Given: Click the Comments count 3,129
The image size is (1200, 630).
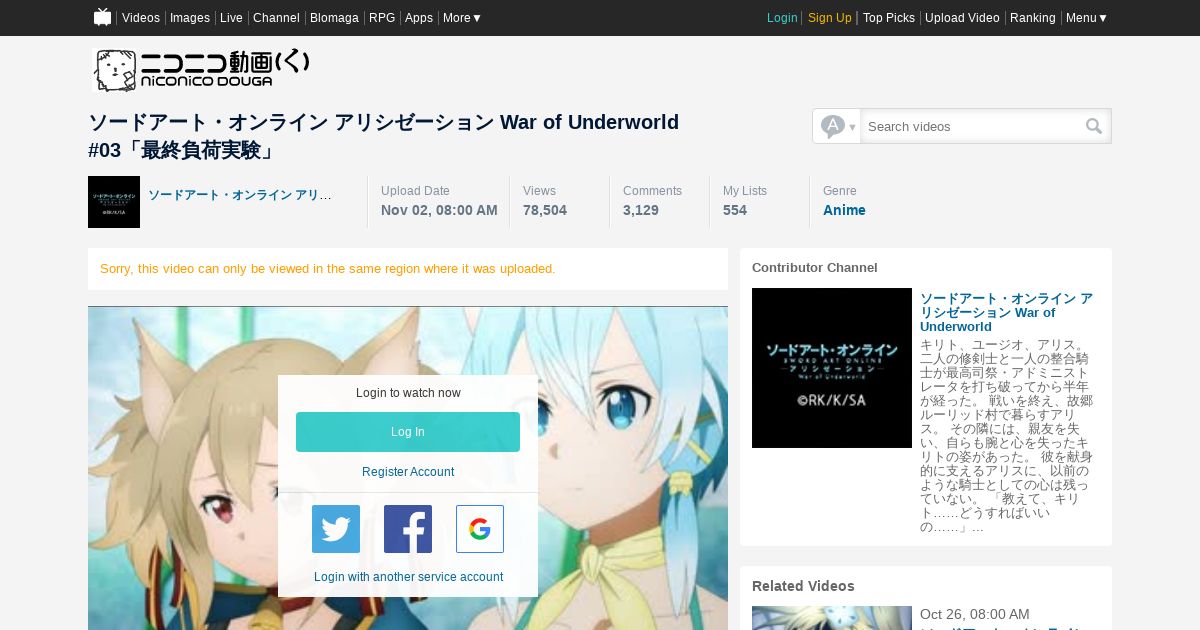Looking at the screenshot, I should (x=641, y=210).
